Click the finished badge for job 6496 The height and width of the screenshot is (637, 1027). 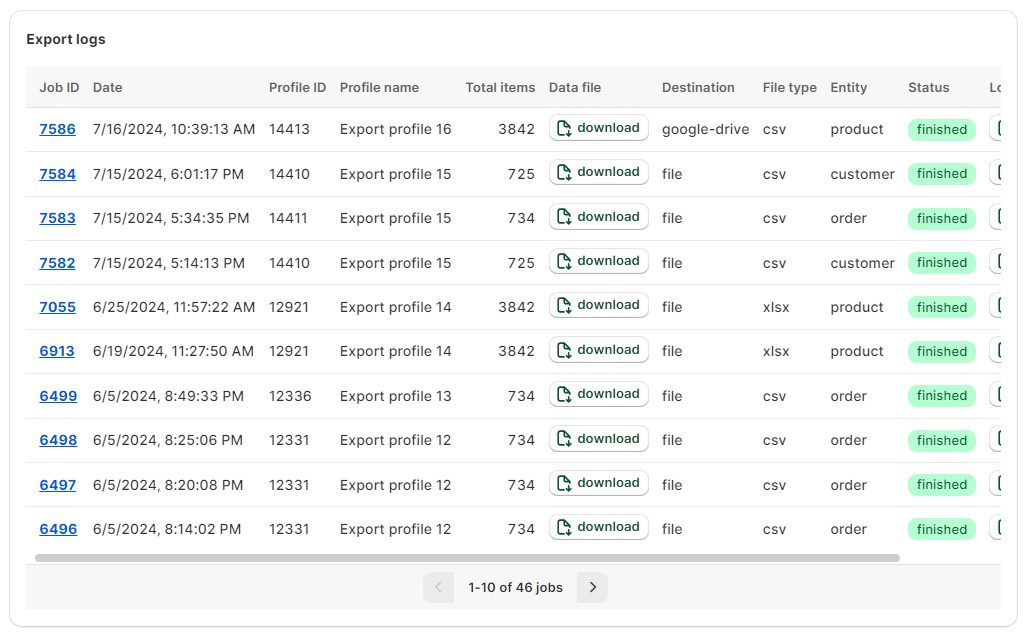coord(940,529)
